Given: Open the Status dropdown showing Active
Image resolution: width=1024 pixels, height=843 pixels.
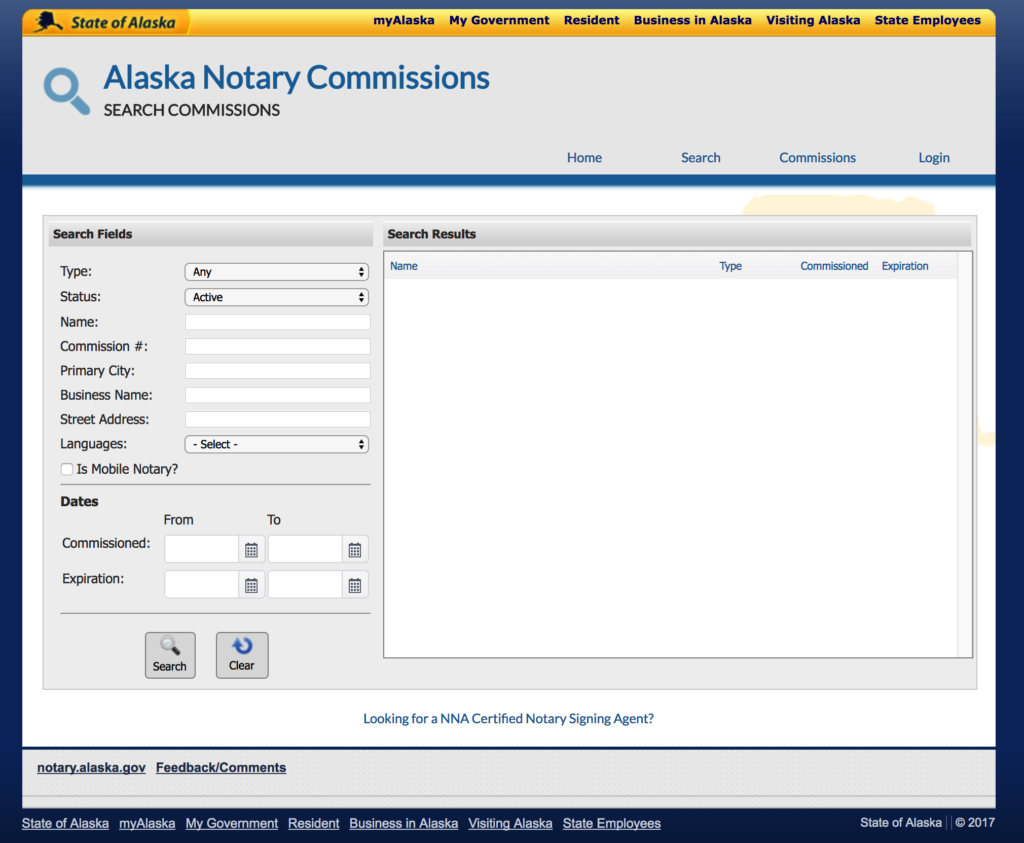Looking at the screenshot, I should [x=276, y=296].
